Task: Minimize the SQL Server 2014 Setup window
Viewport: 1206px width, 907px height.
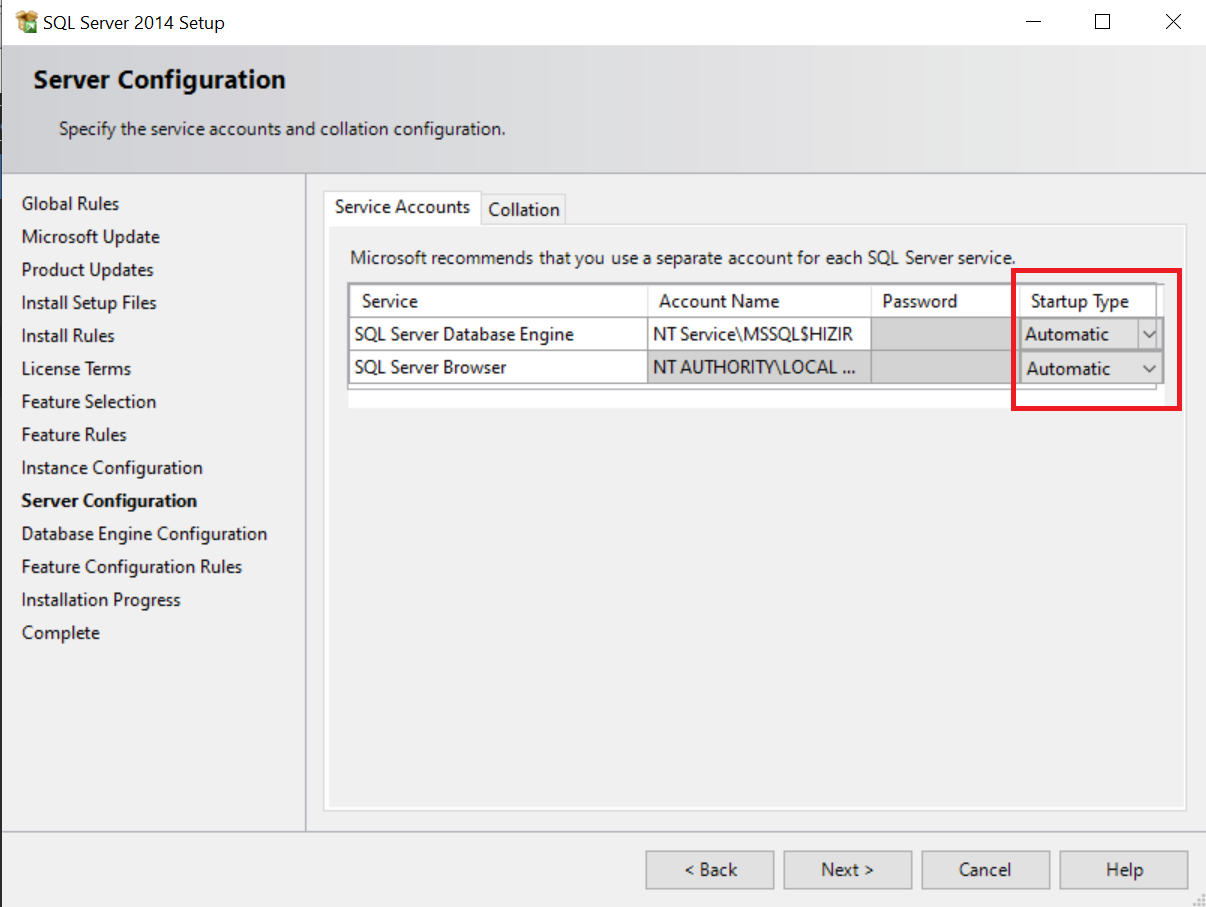Action: click(x=1031, y=22)
